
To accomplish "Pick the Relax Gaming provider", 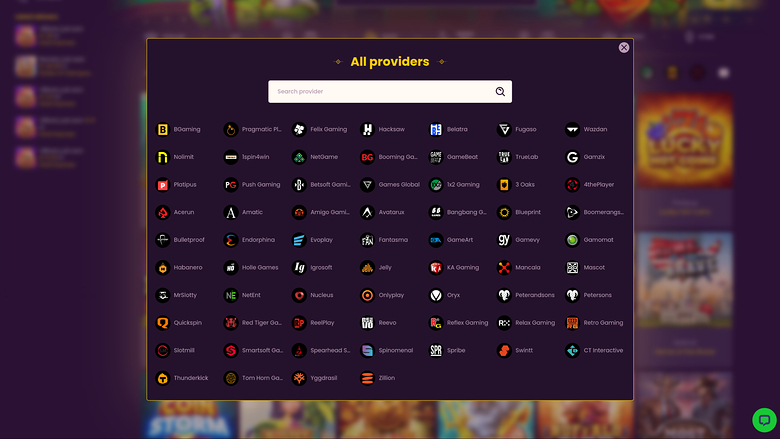I will 526,323.
